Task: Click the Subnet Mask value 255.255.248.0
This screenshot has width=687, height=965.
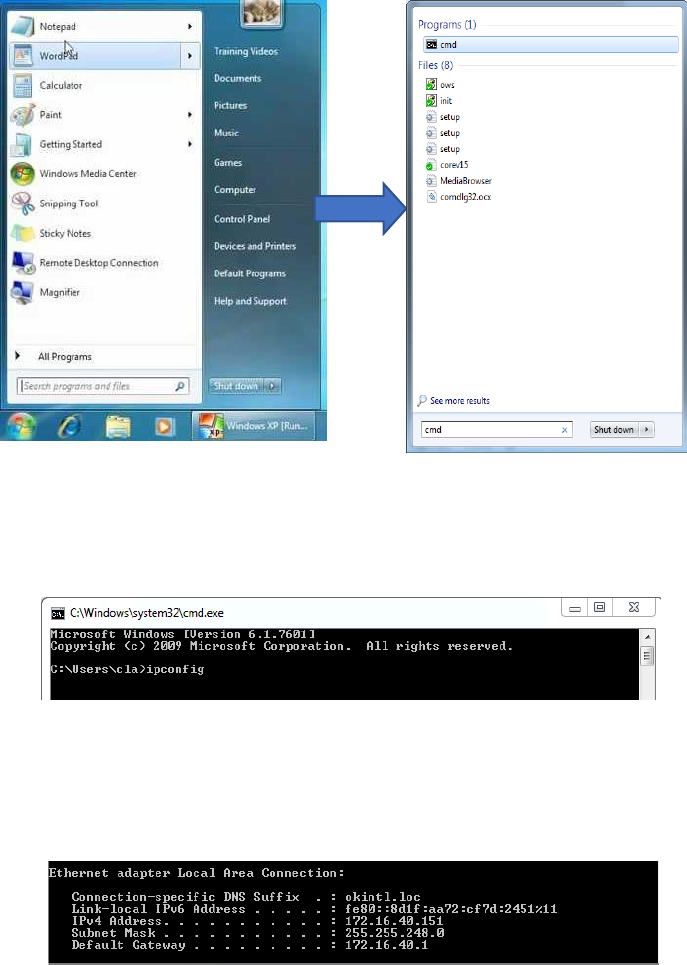Action: point(395,932)
